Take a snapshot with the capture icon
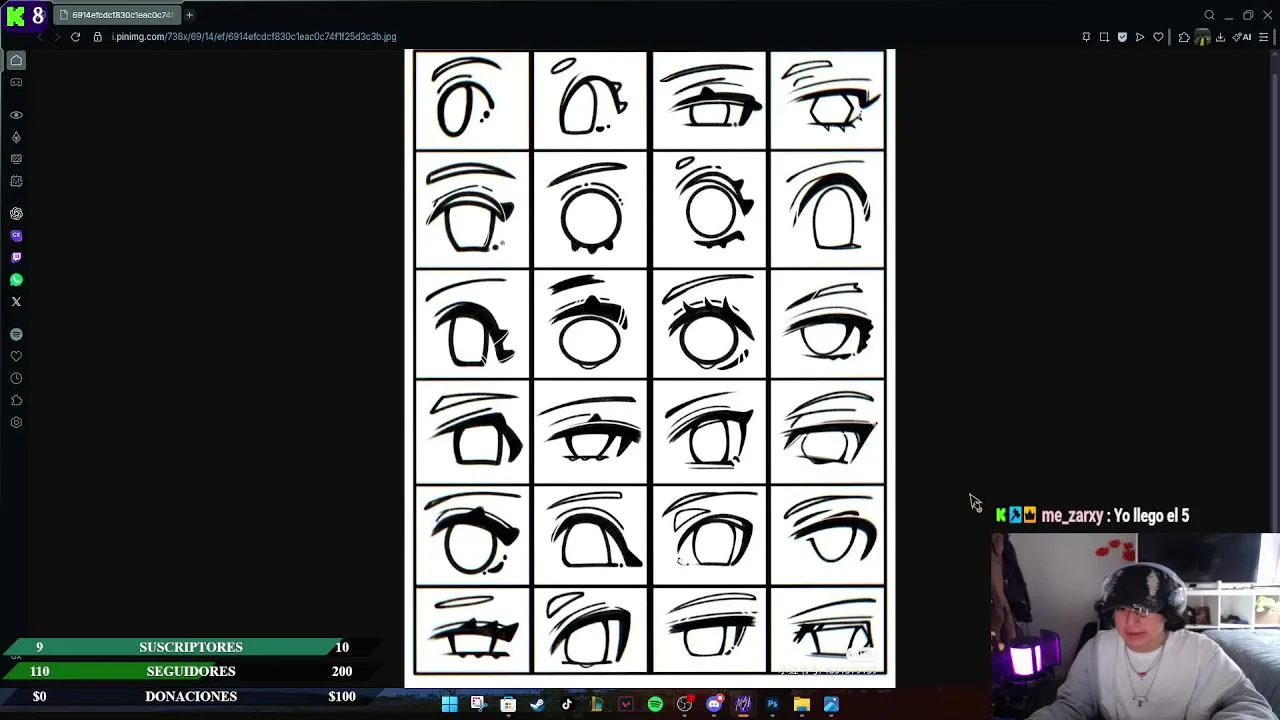The width and height of the screenshot is (1280, 720). 1104,37
